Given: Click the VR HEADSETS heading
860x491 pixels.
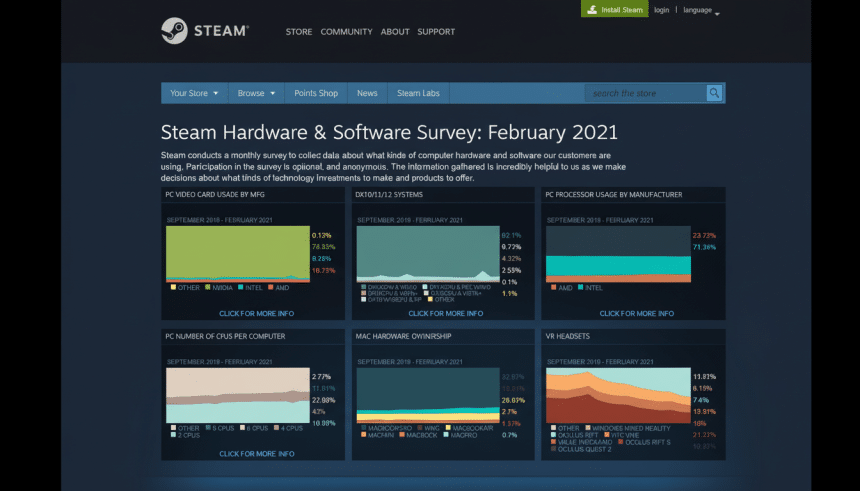Looking at the screenshot, I should pos(568,336).
